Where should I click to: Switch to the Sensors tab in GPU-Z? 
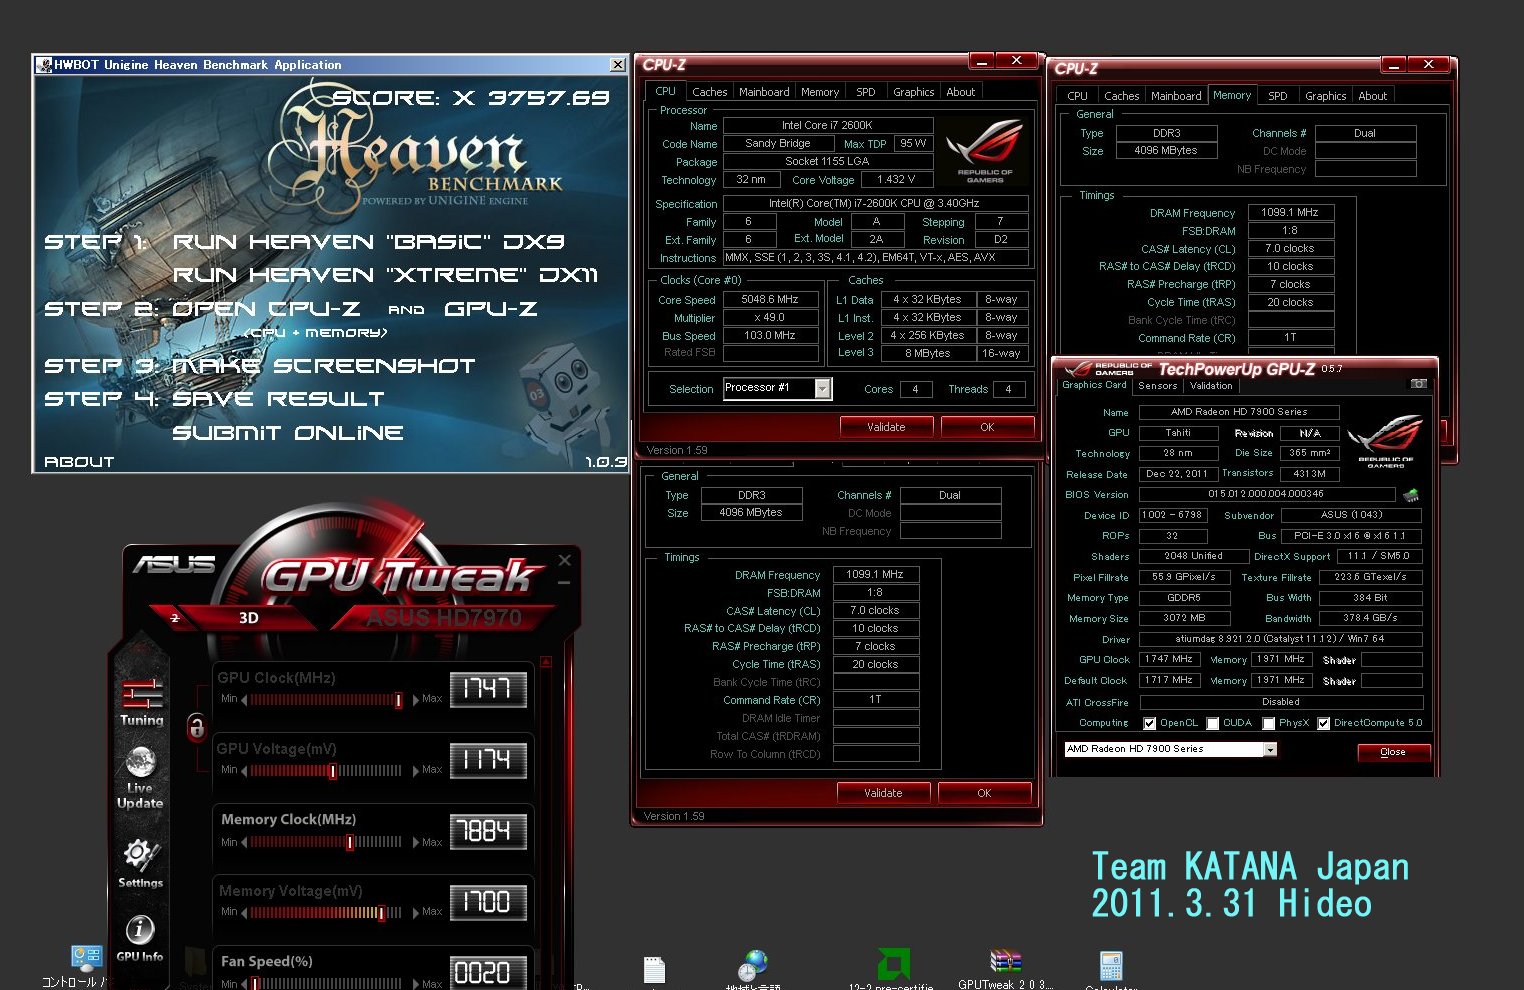tap(1157, 386)
